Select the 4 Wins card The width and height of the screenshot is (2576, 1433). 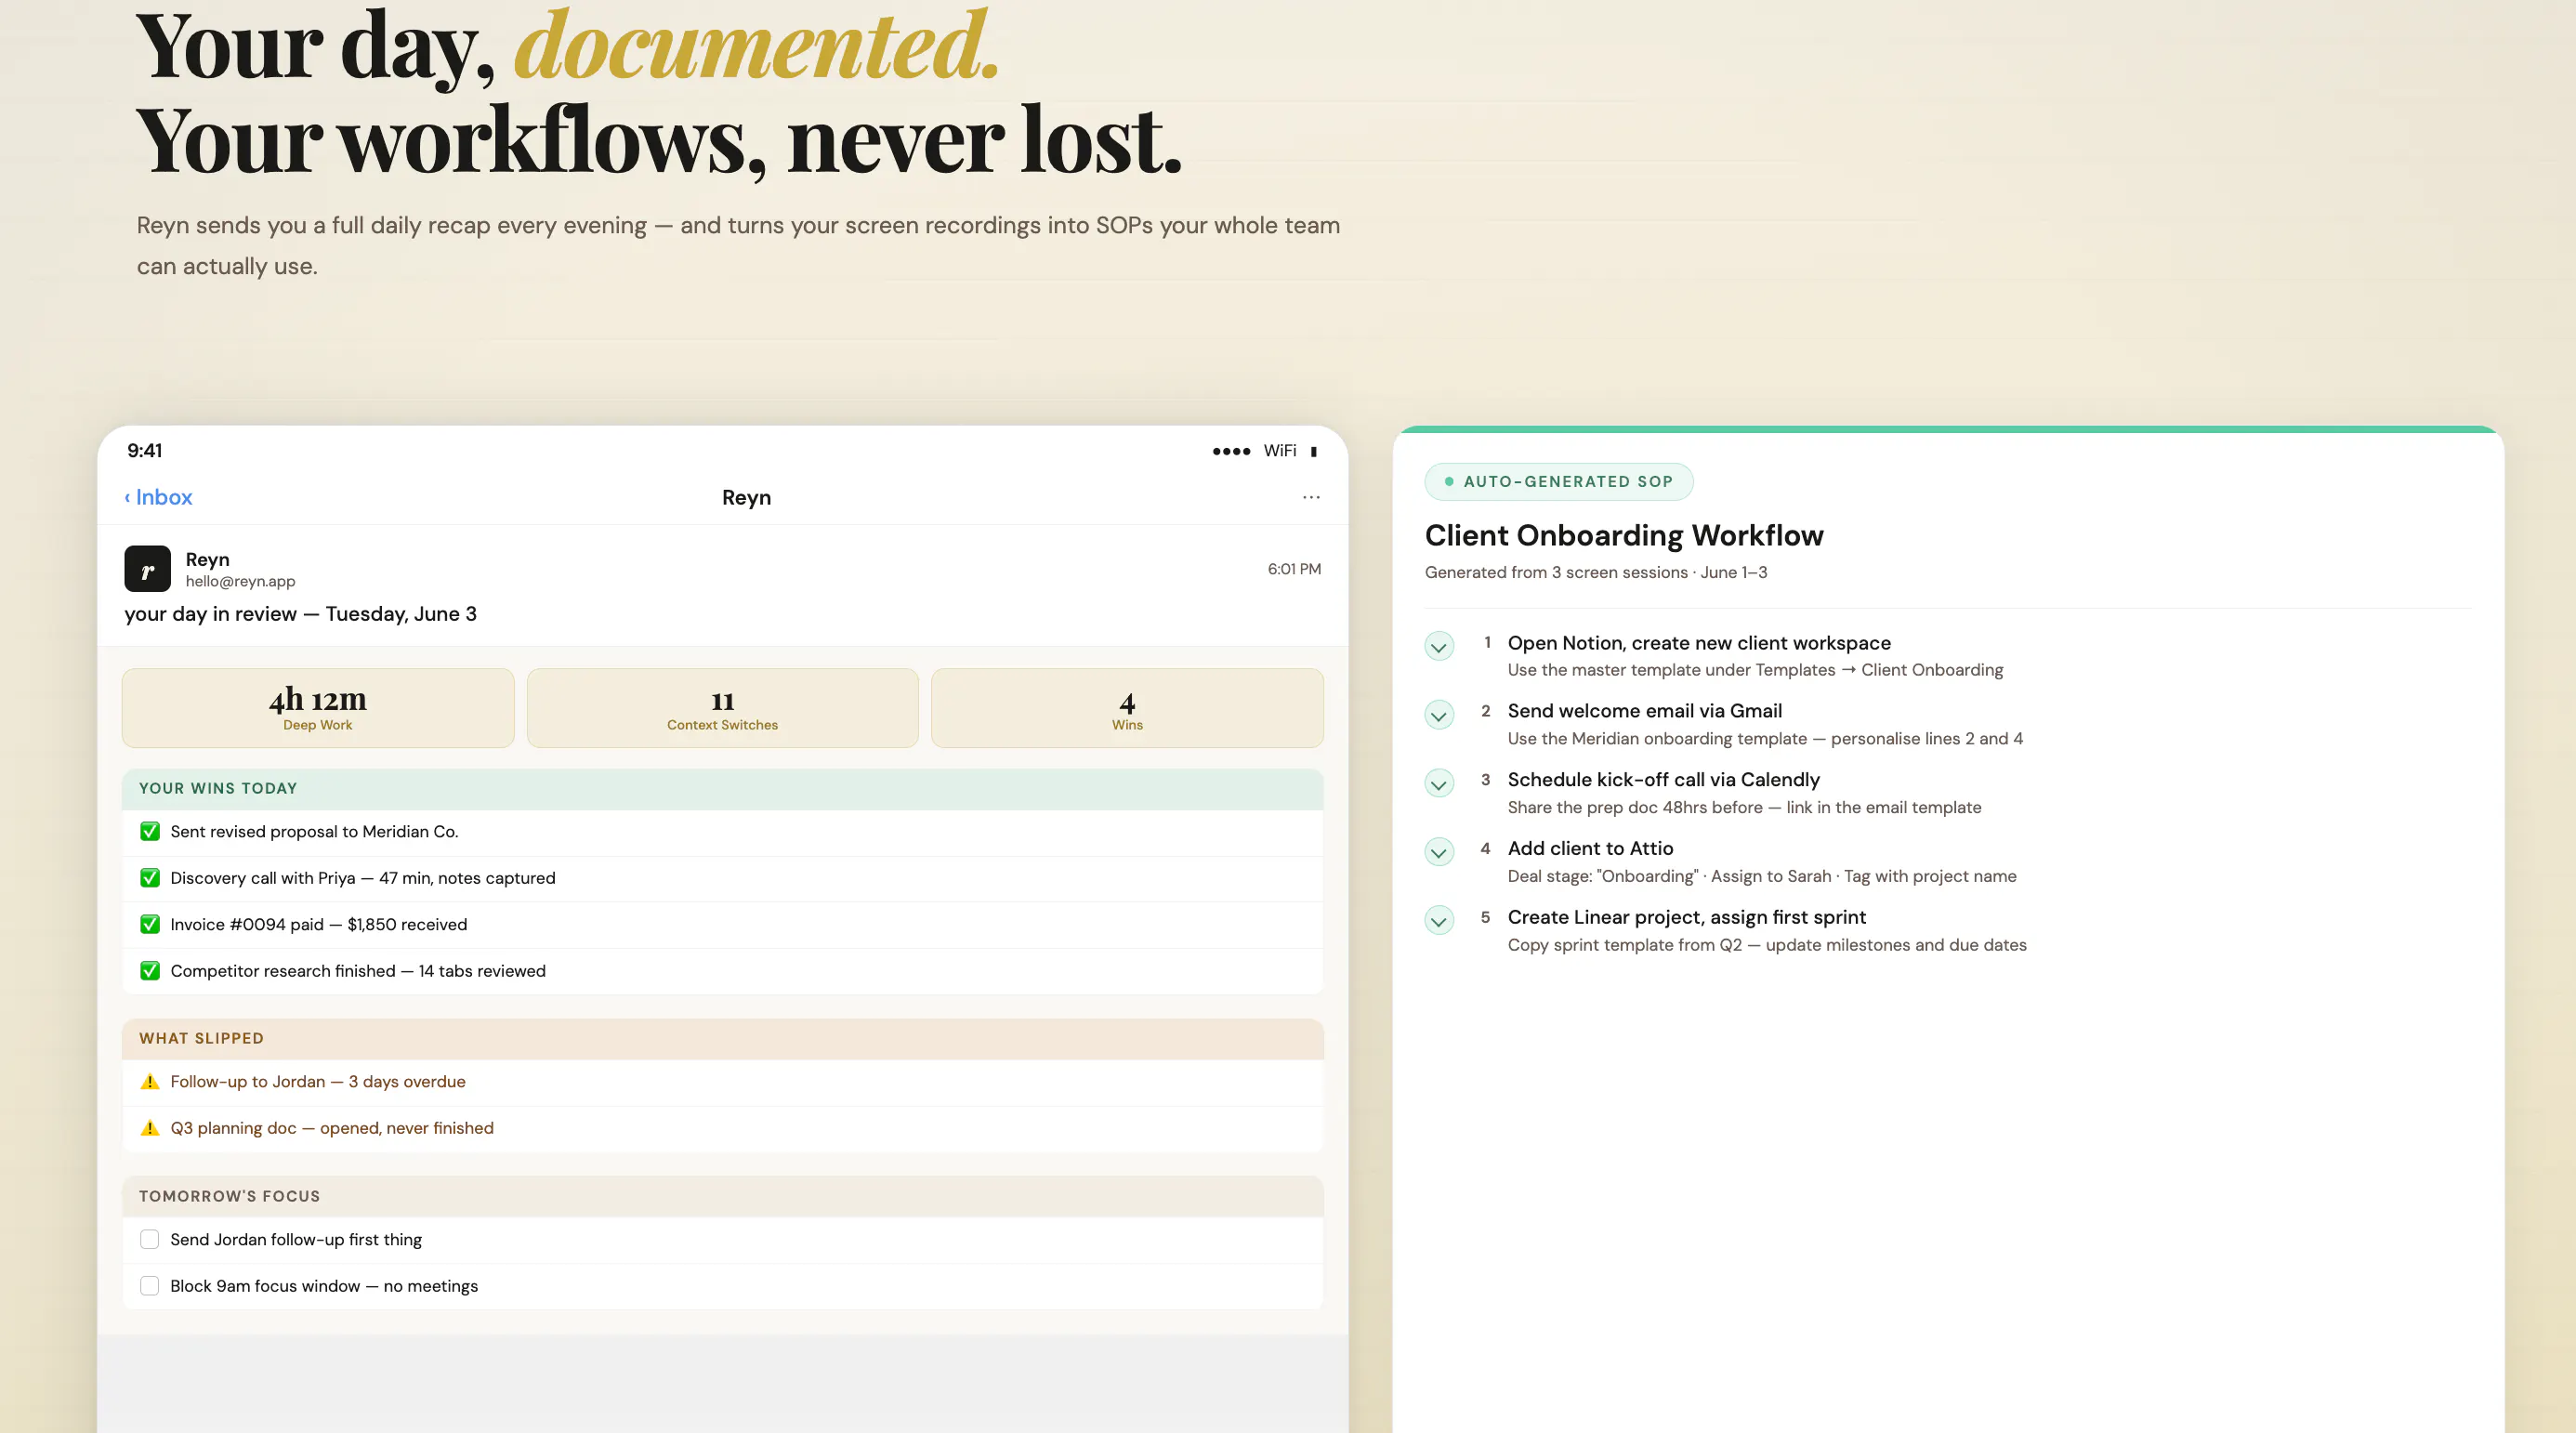(1127, 708)
